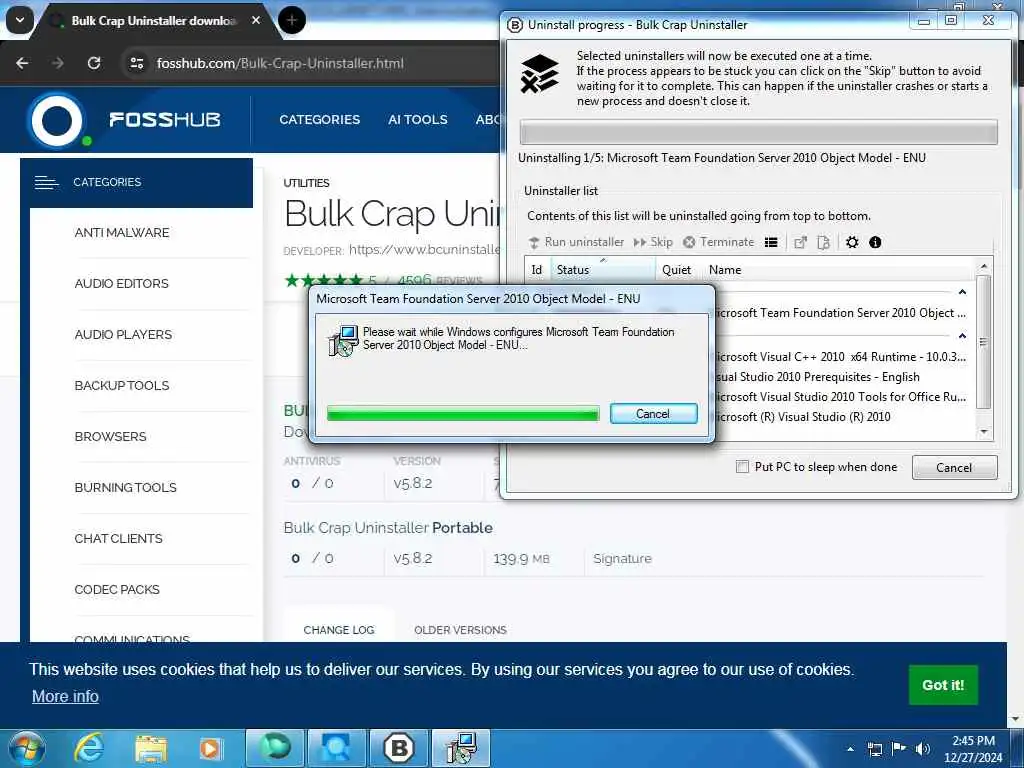Click the Id column header

(x=537, y=270)
